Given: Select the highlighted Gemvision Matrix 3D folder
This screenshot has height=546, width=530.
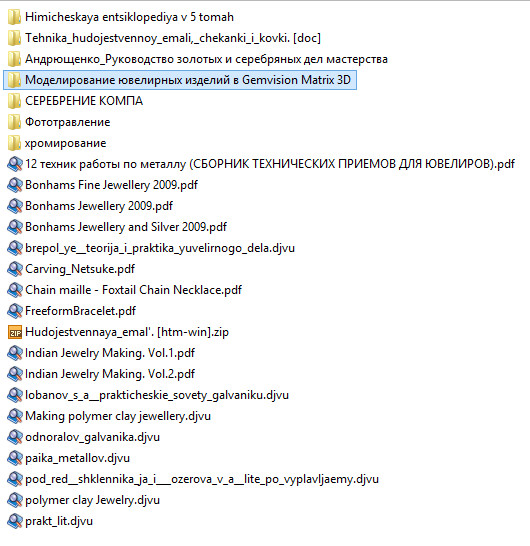Looking at the screenshot, I should (180, 80).
